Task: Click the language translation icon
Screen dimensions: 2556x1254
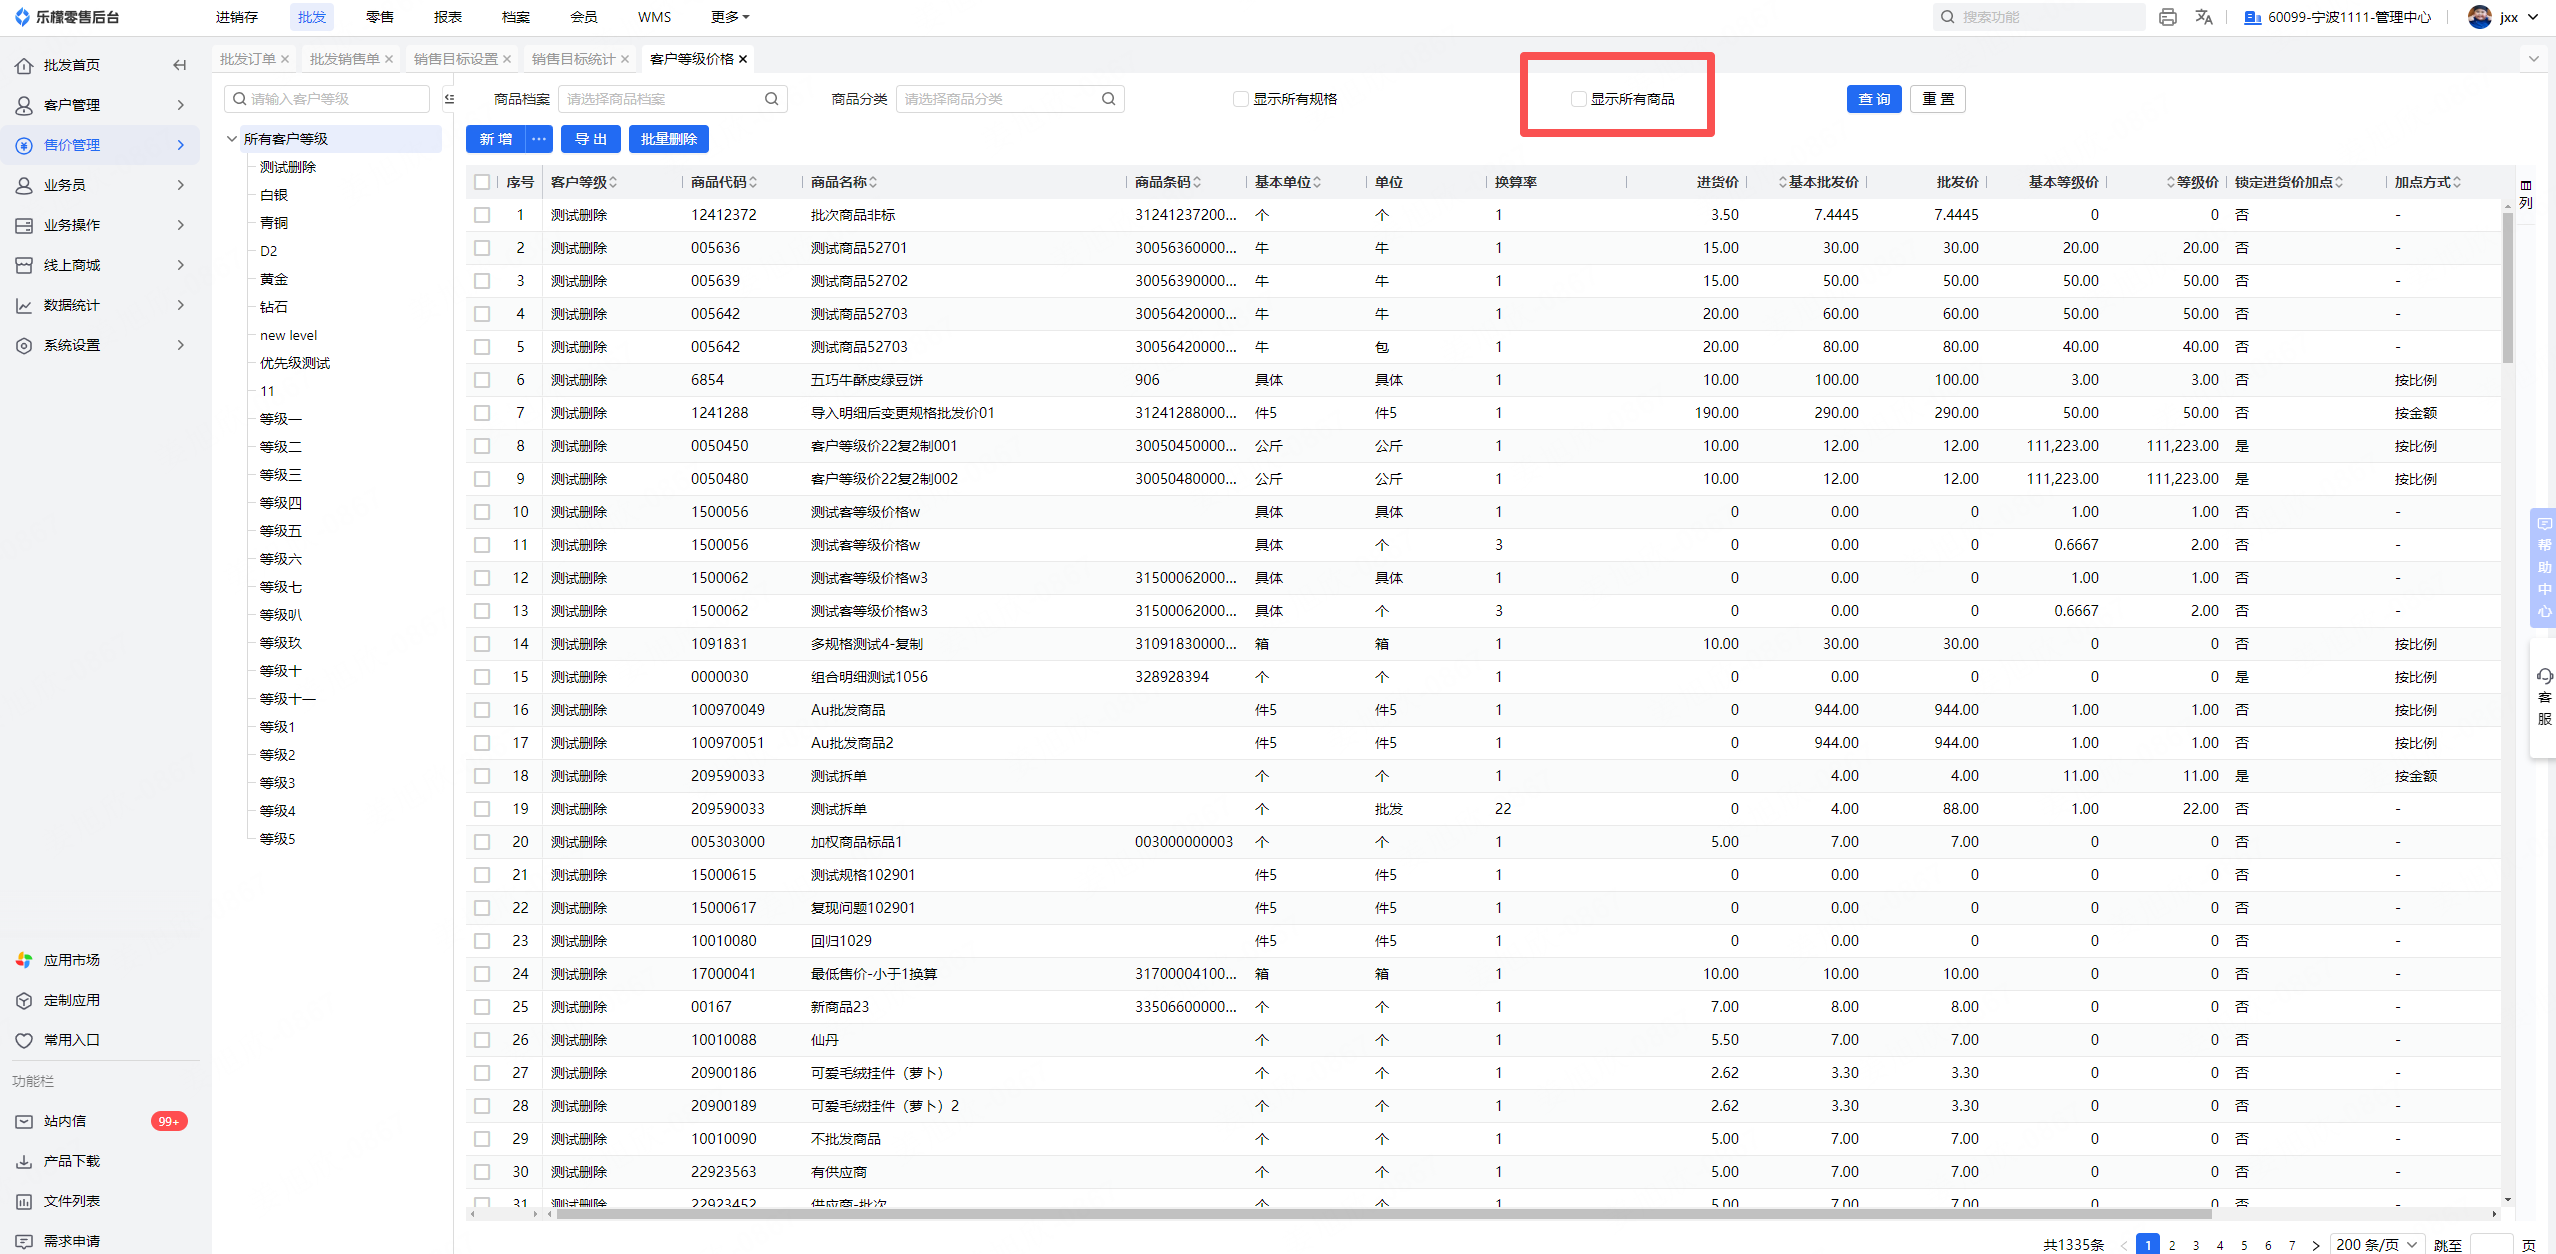Action: click(x=2204, y=17)
